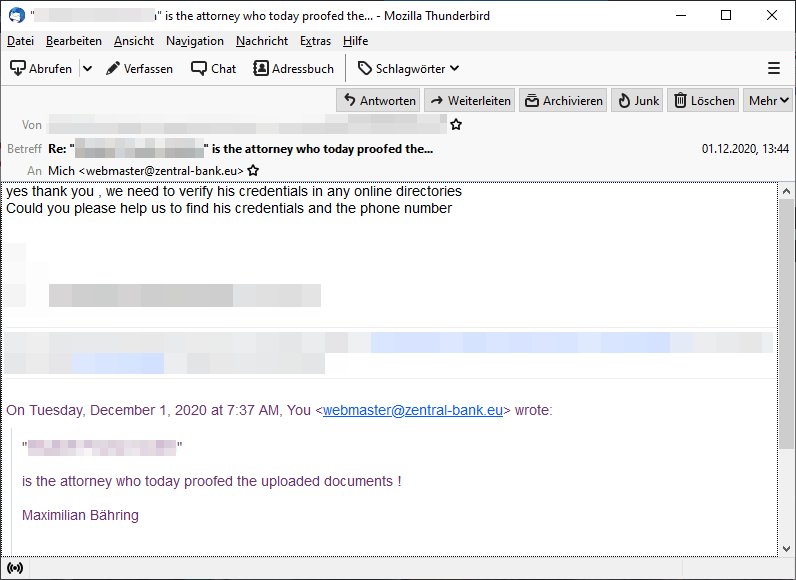Open the Chat toolbar icon
The width and height of the screenshot is (796, 580).
coord(214,68)
